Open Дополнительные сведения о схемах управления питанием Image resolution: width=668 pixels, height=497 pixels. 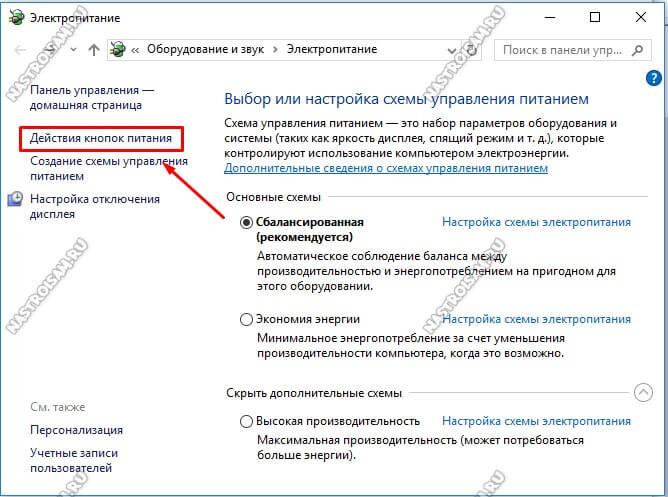386,168
